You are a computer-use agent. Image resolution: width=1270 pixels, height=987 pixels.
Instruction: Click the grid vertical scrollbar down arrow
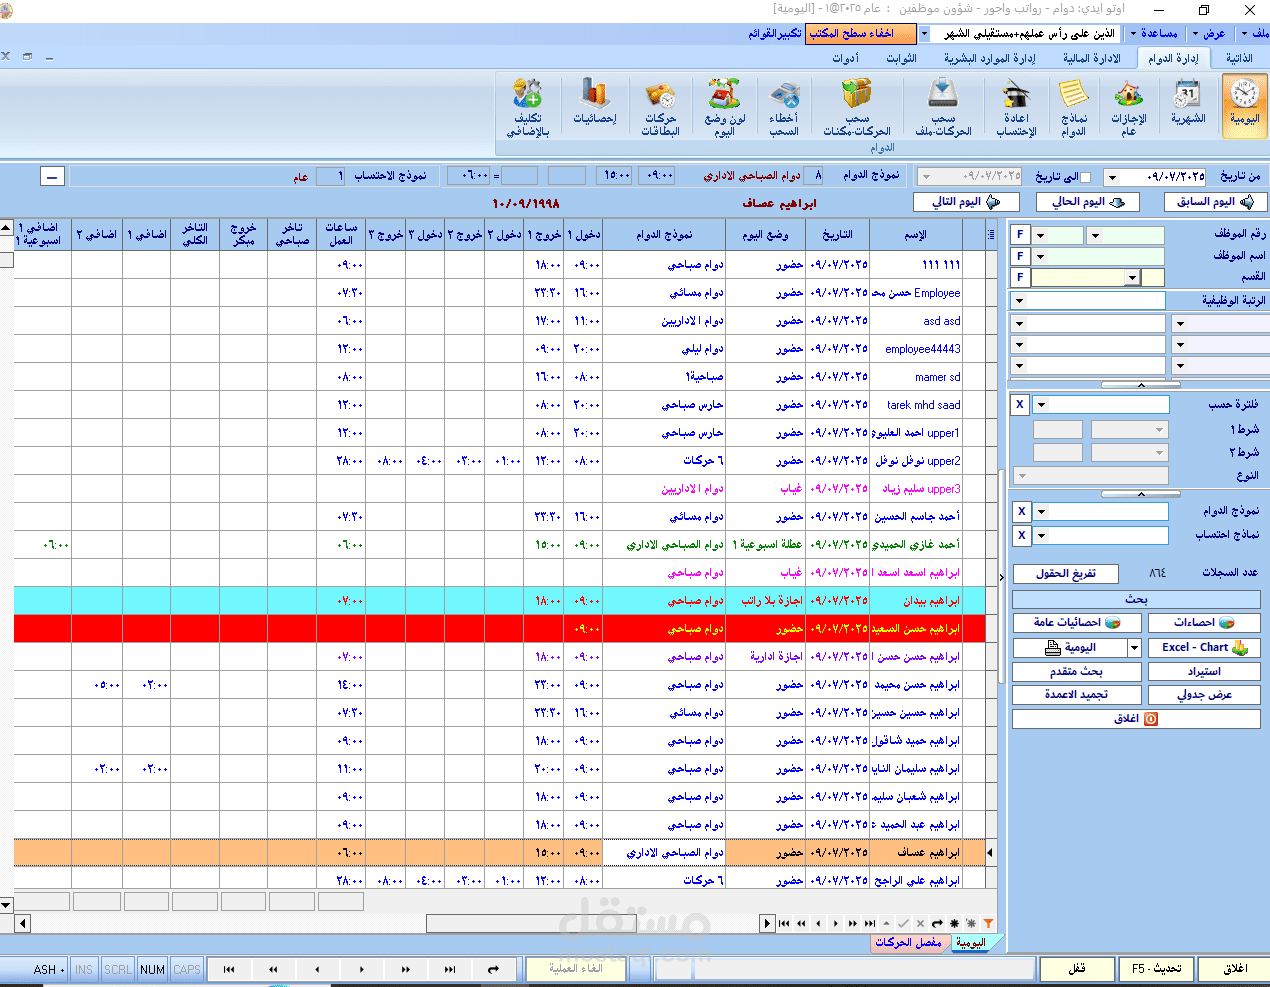click(x=6, y=904)
